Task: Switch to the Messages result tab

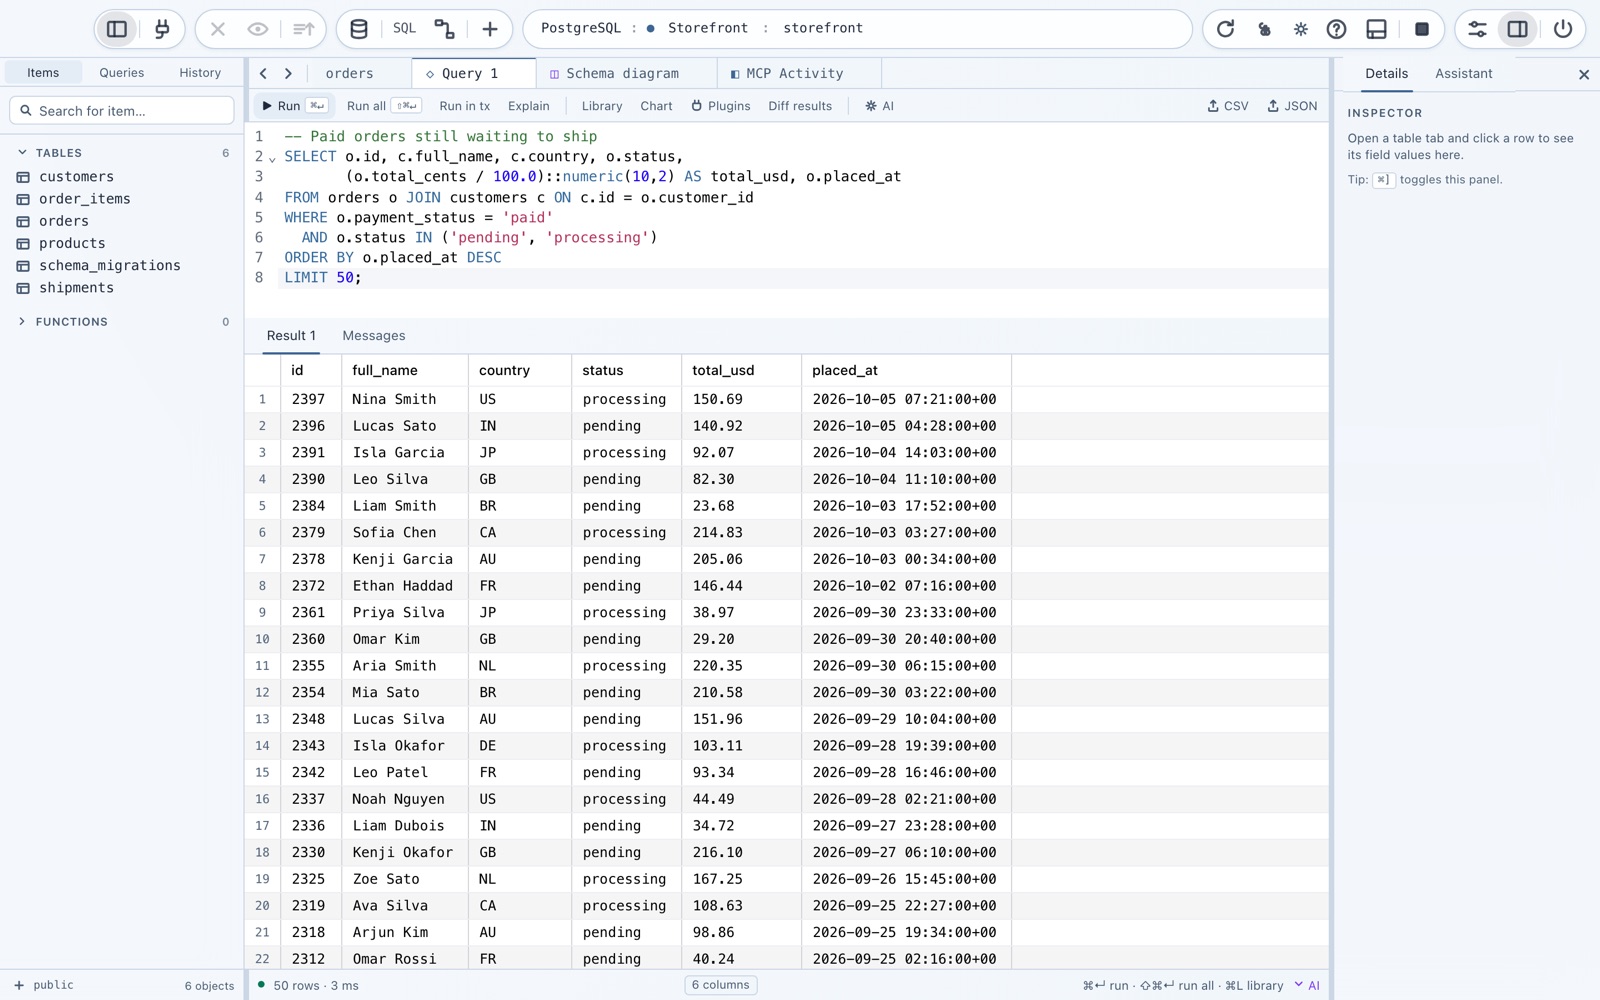Action: pyautogui.click(x=374, y=336)
